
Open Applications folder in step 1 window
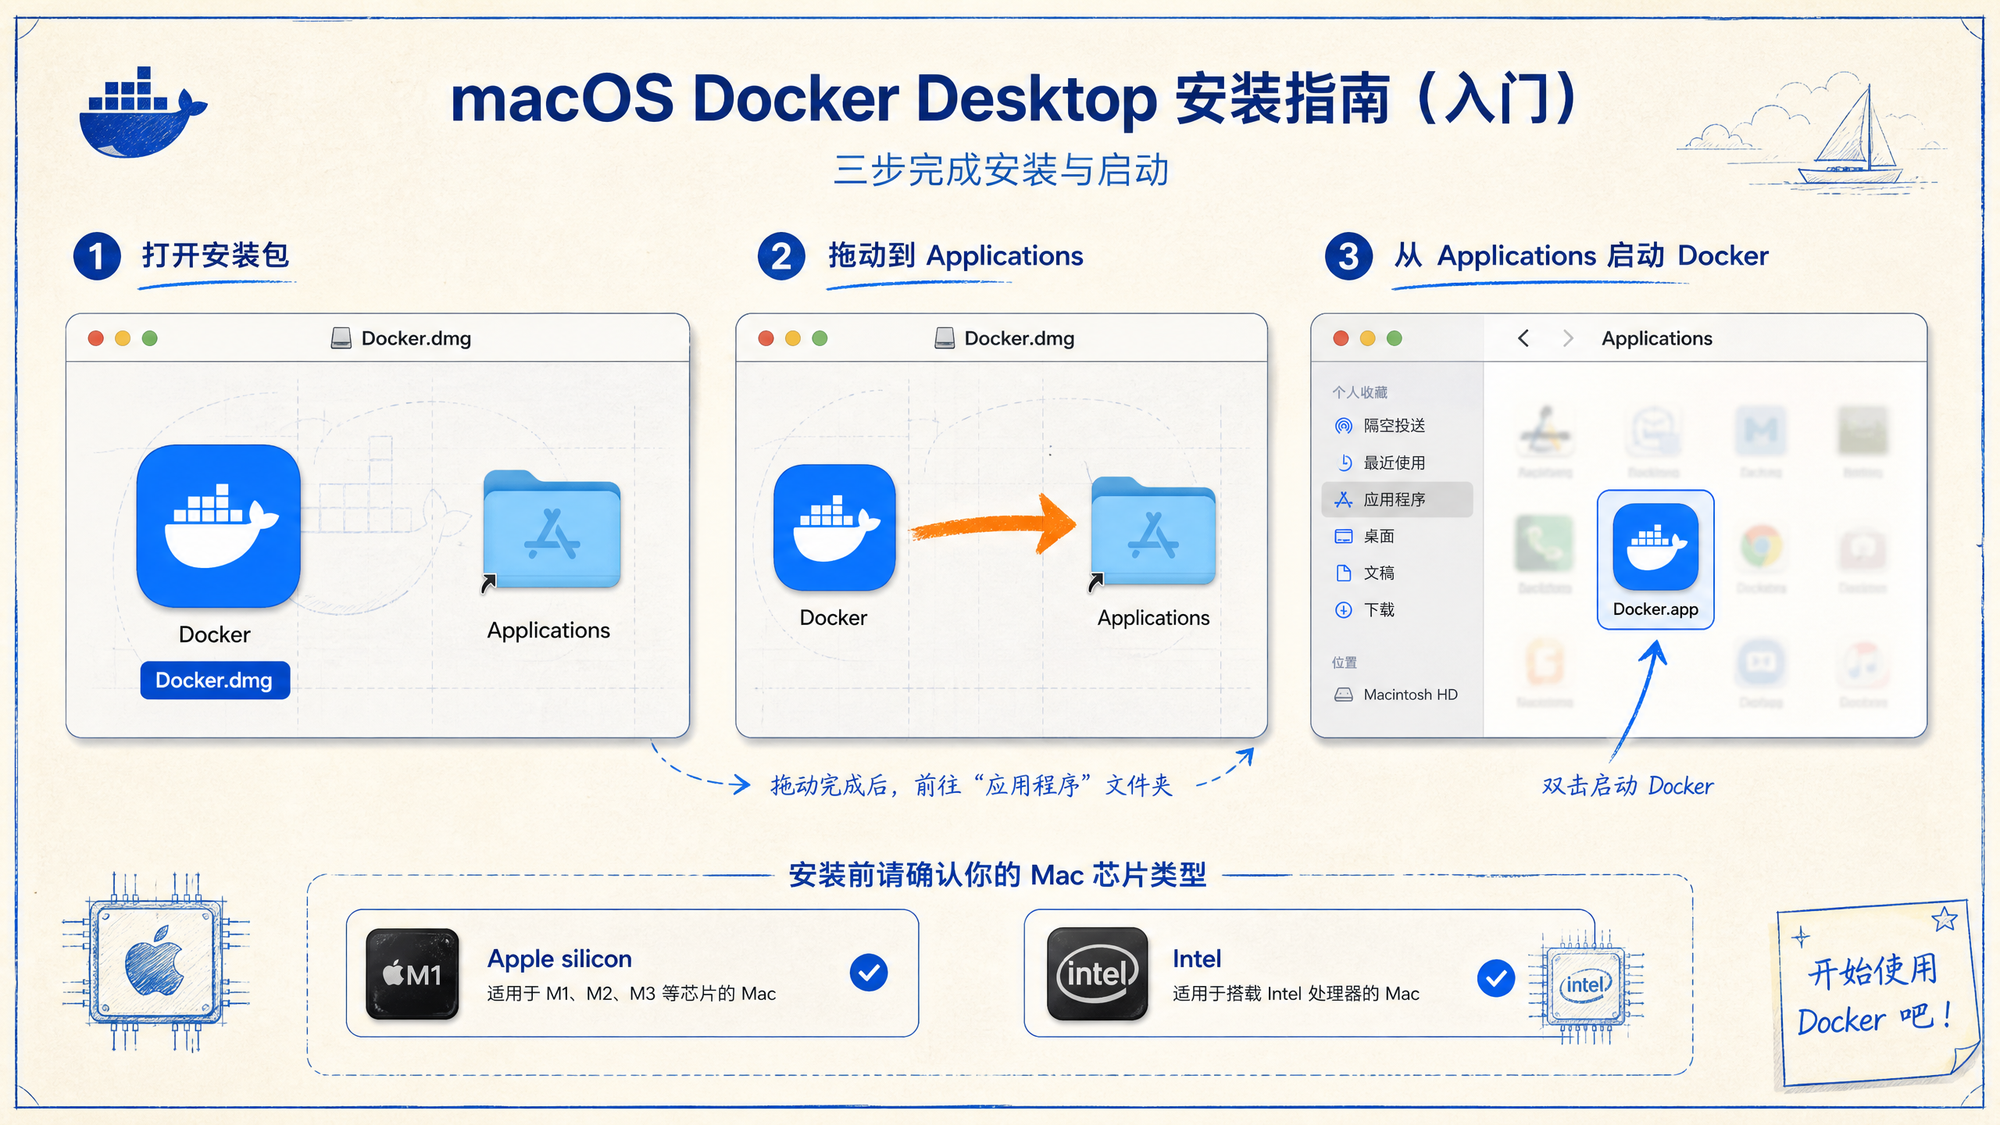point(552,530)
